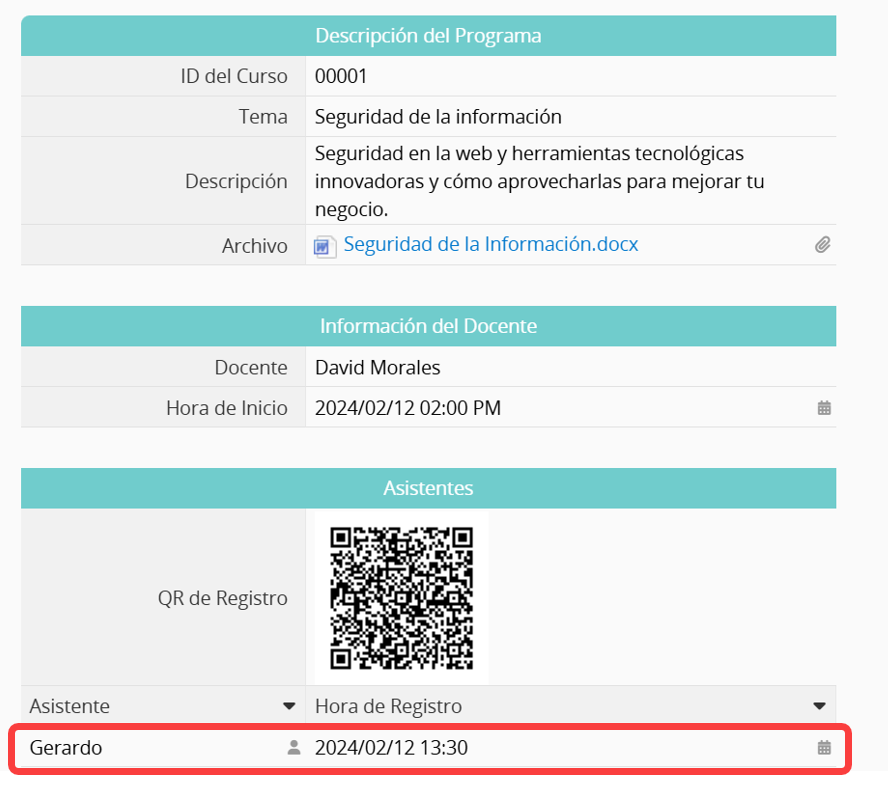Viewport: 888px width, 792px height.
Task: Expand the Asistente column dropdown arrow
Action: (289, 706)
